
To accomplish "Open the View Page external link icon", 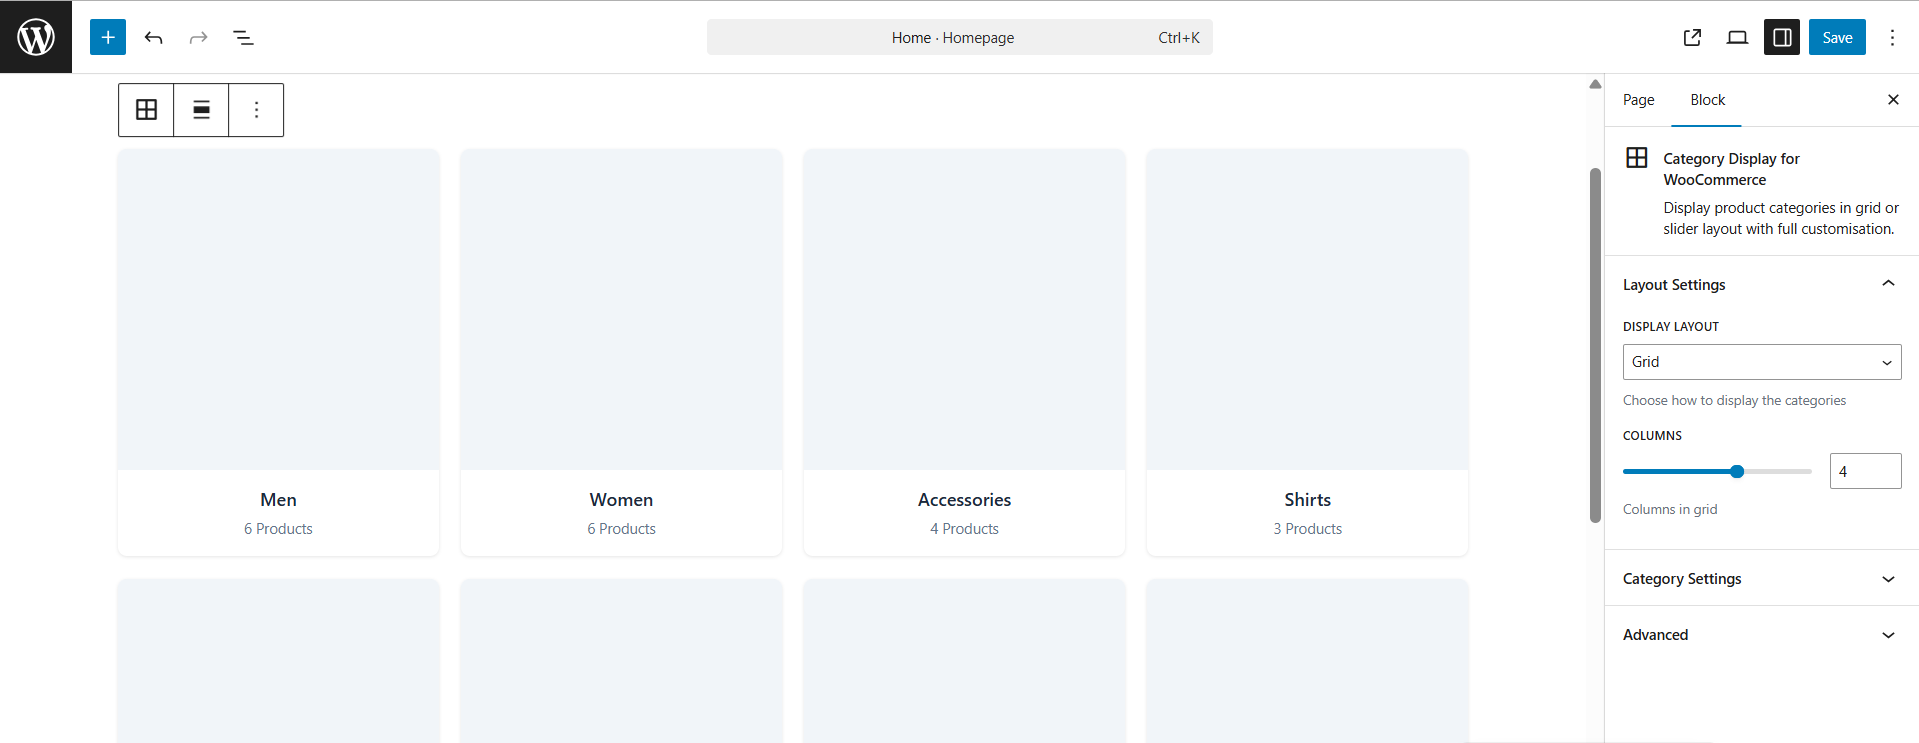I will click(1692, 37).
